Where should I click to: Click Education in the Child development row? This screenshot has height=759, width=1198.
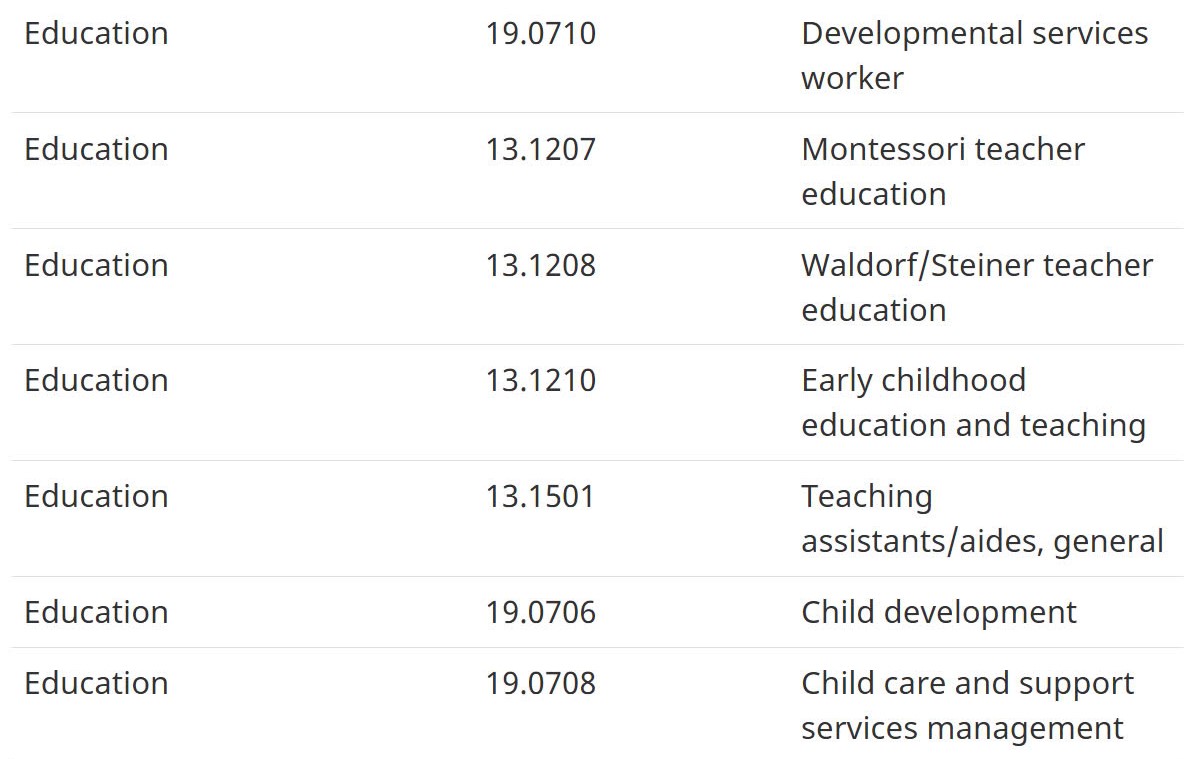pyautogui.click(x=96, y=613)
